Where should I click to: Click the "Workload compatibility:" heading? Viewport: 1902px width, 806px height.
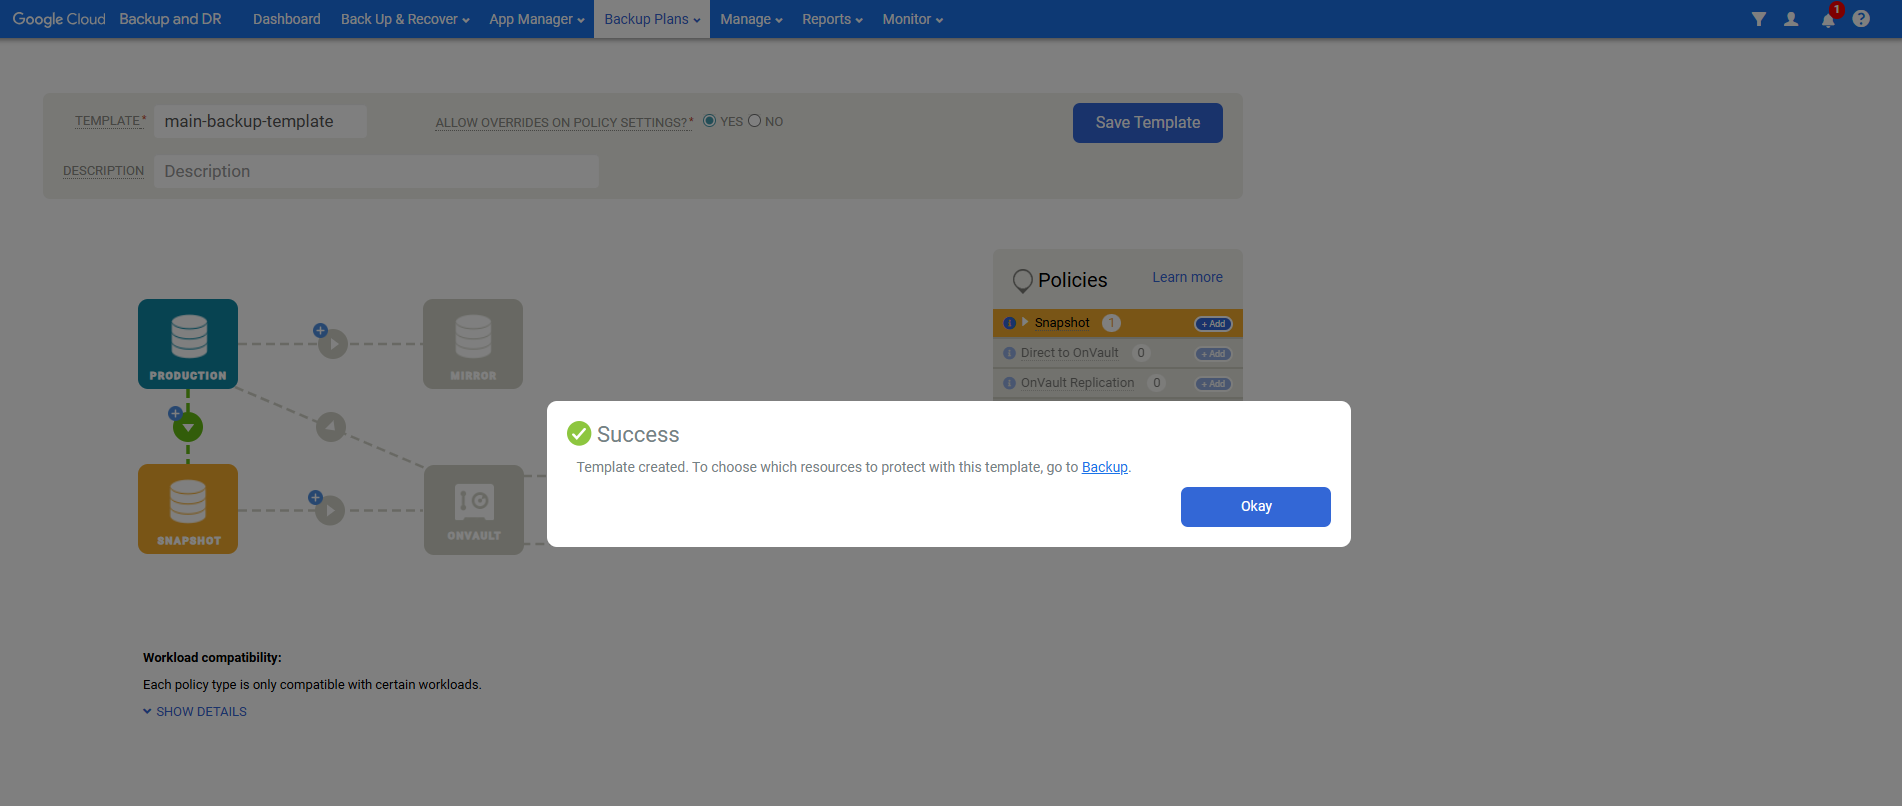[212, 658]
